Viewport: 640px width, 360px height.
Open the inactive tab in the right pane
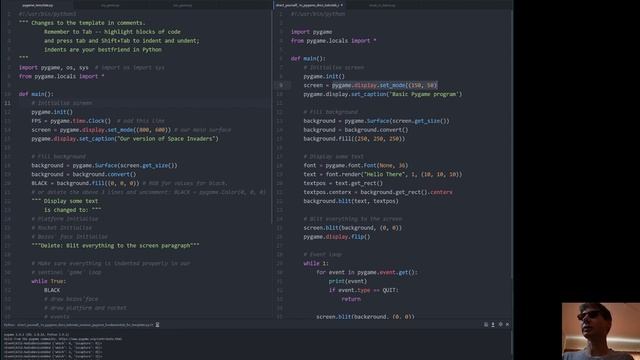(x=382, y=5)
